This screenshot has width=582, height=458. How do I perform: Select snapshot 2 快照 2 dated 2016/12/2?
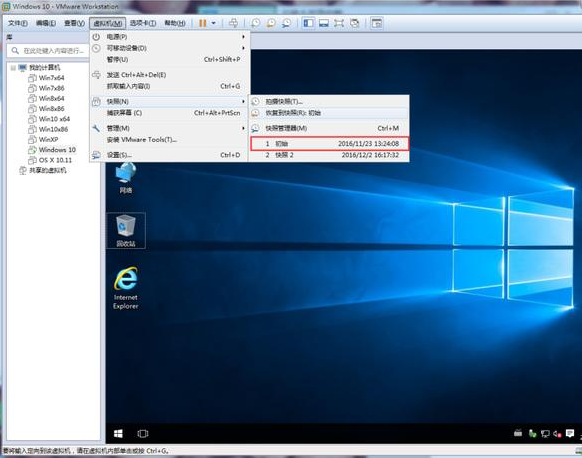click(x=329, y=155)
